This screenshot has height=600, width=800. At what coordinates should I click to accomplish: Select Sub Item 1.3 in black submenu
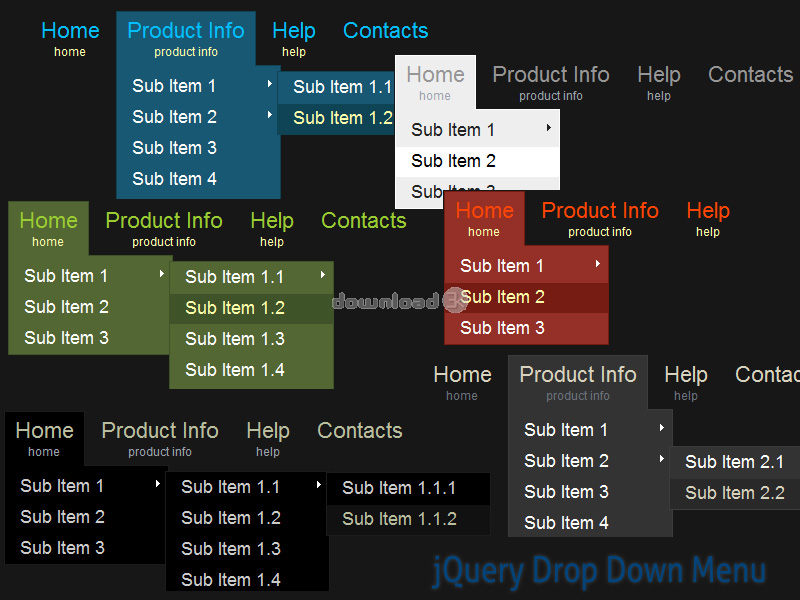(x=247, y=549)
